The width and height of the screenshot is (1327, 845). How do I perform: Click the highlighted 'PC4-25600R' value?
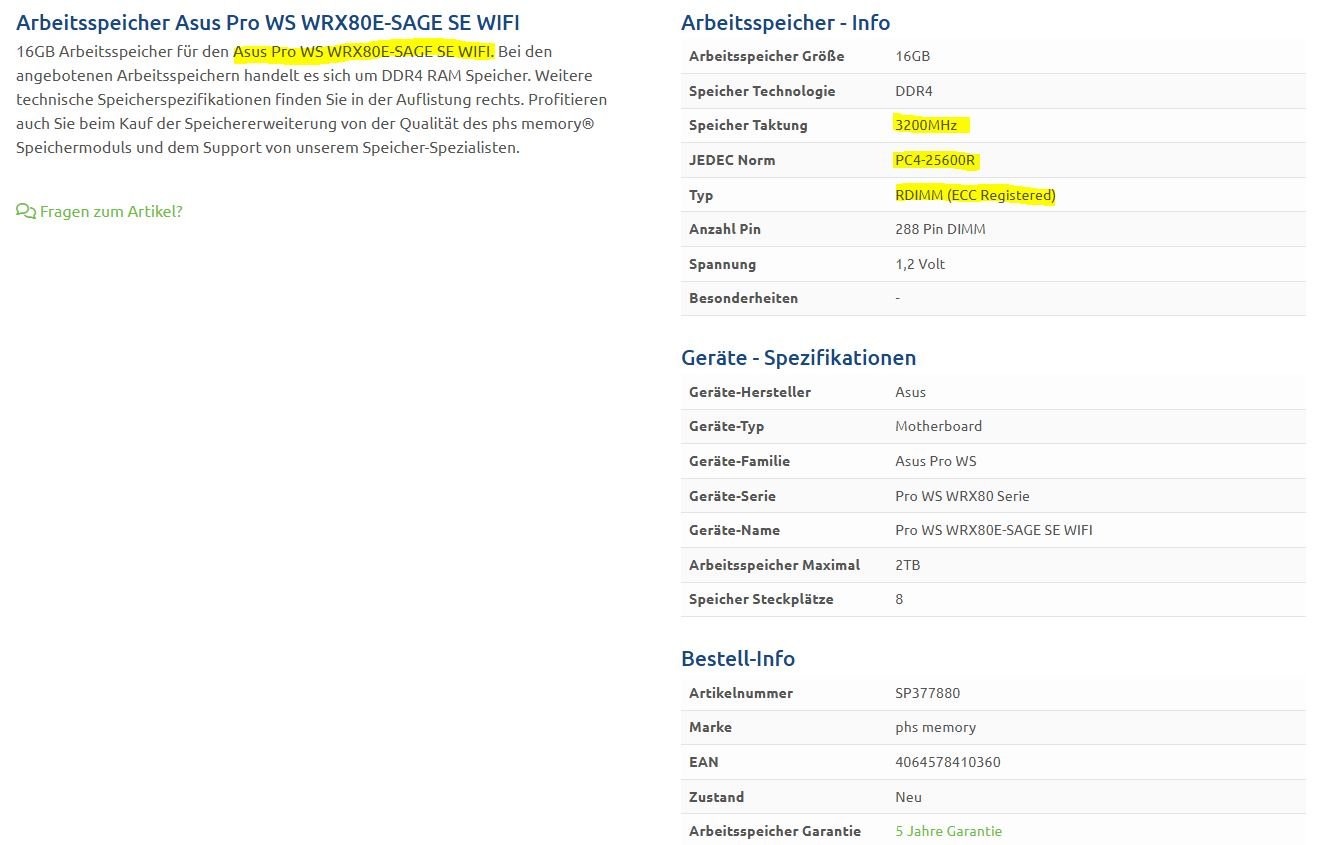(935, 160)
